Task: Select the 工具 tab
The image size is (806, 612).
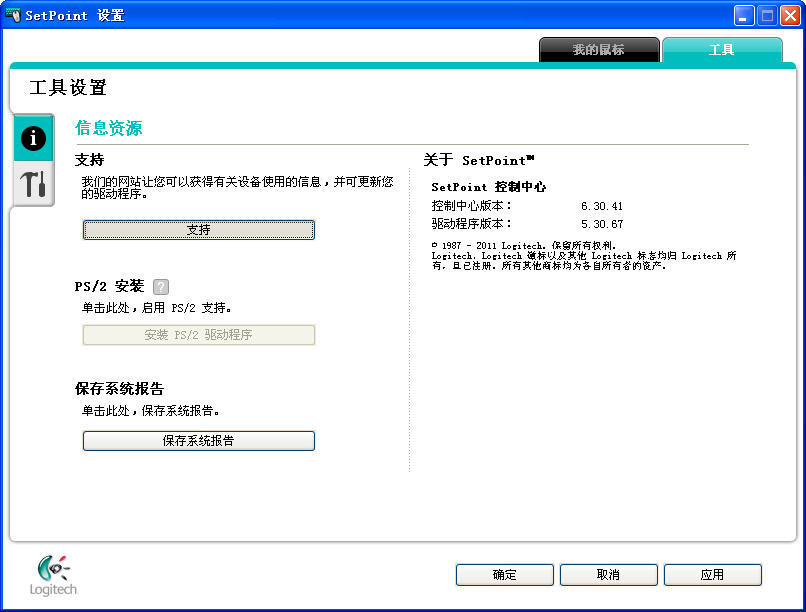Action: [722, 50]
